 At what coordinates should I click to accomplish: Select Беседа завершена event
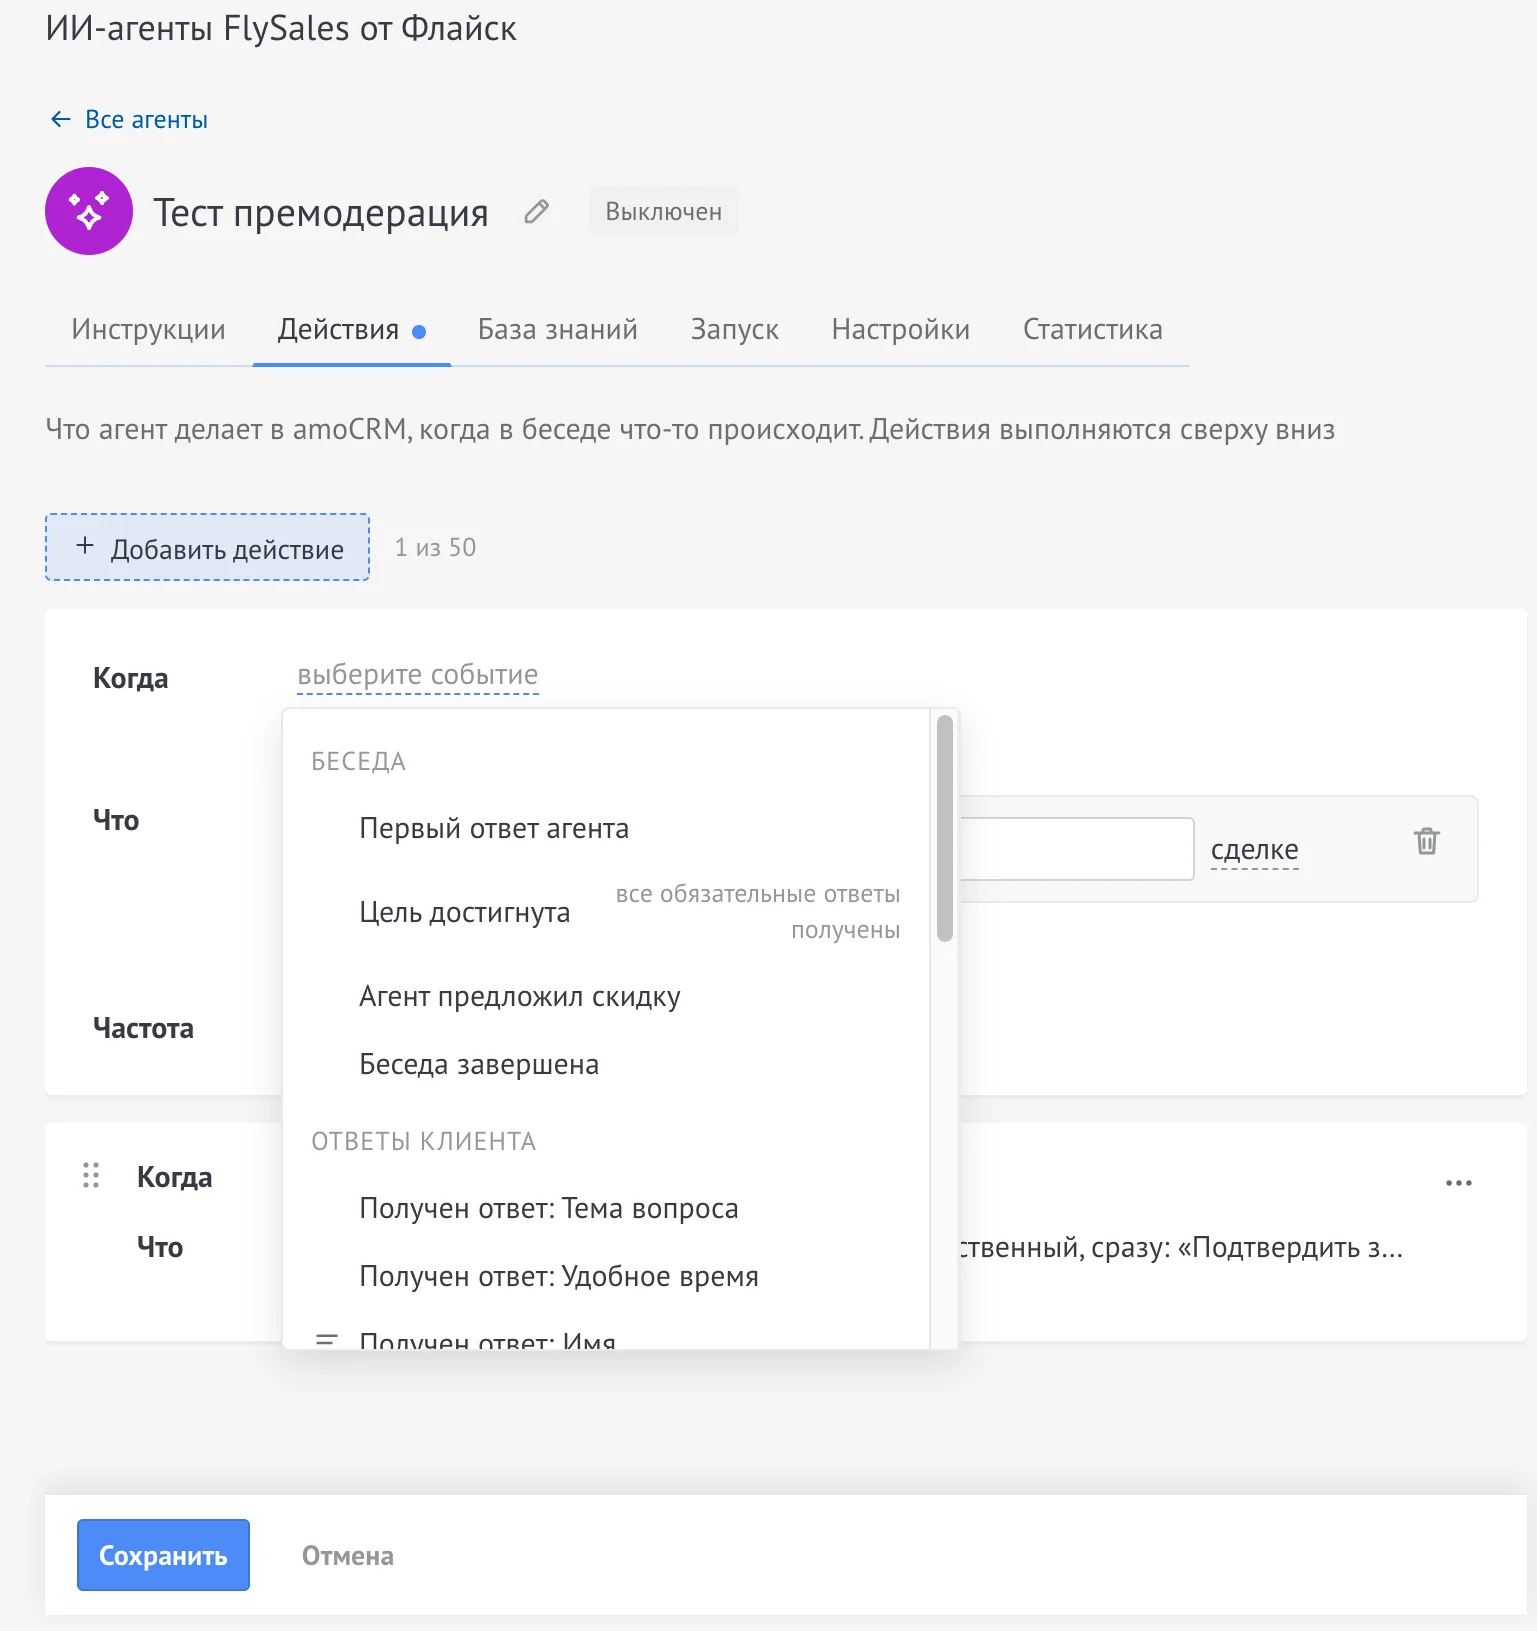606,1065
